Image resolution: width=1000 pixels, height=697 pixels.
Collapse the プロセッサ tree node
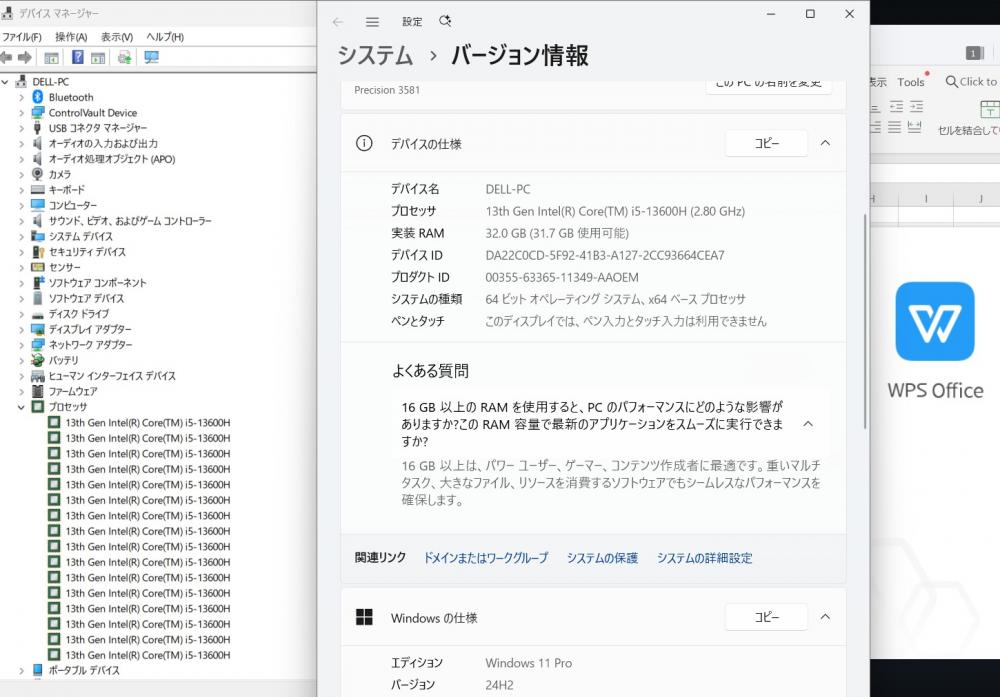pyautogui.click(x=21, y=407)
